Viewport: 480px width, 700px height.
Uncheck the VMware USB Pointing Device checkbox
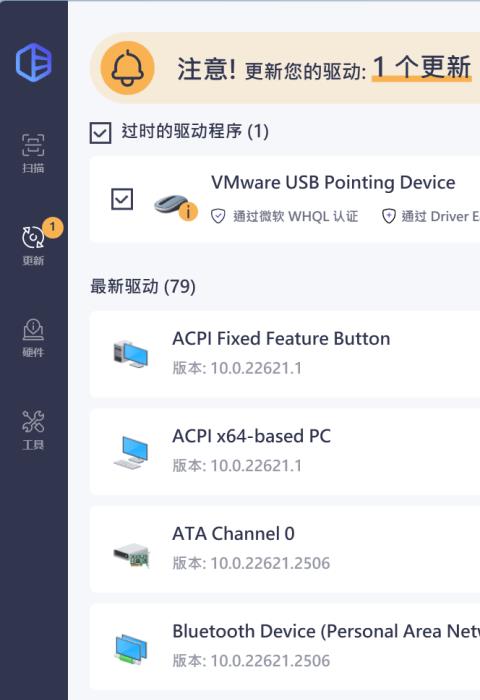[122, 199]
